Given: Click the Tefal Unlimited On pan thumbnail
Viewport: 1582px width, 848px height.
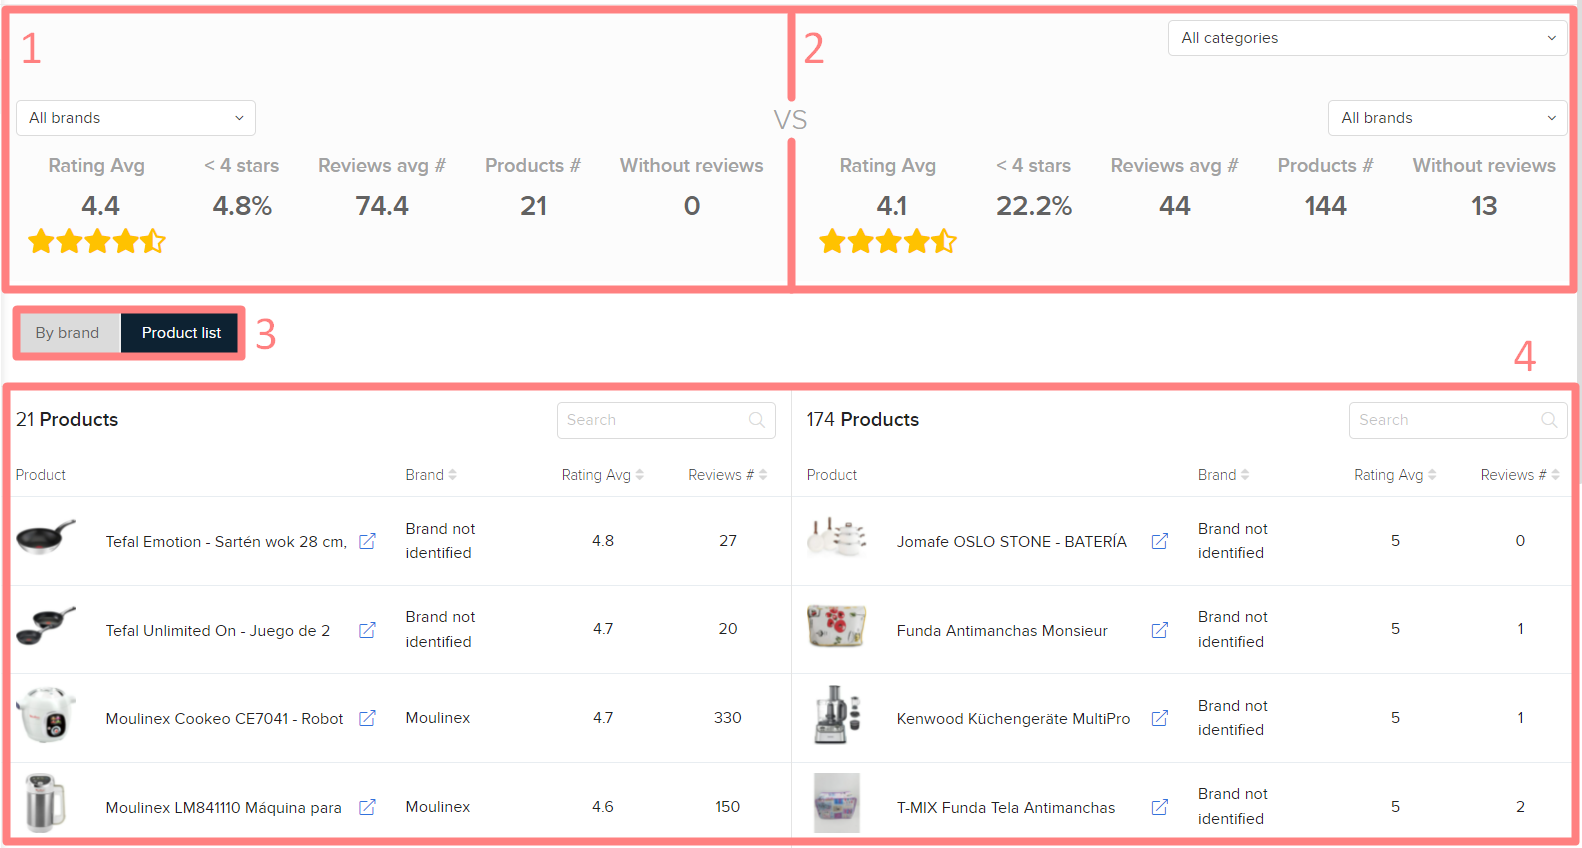Looking at the screenshot, I should [46, 626].
